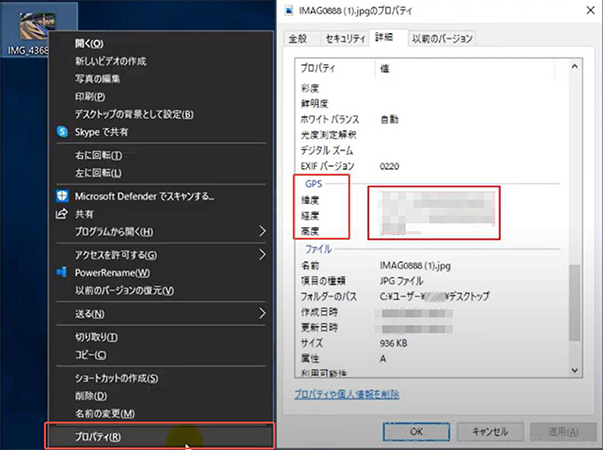Screen dimensions: 603x450
Task: Click the property list scrollbar thumb
Action: pyautogui.click(x=575, y=303)
